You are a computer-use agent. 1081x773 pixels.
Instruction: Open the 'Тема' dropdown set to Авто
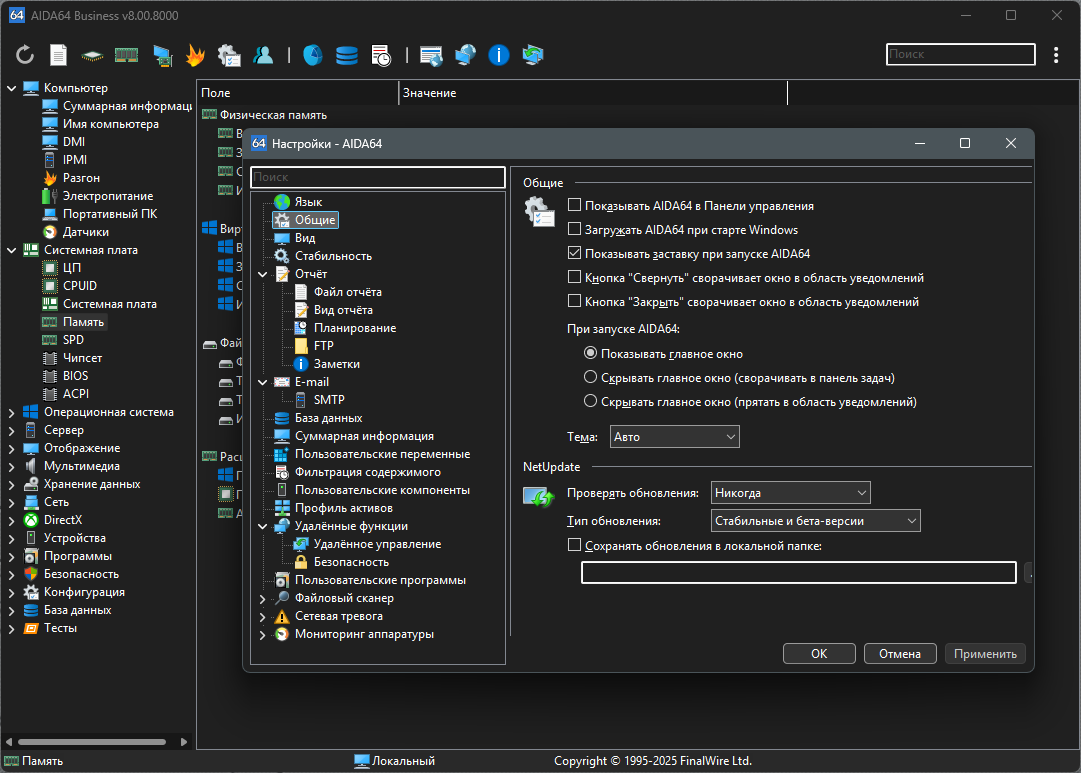point(674,437)
